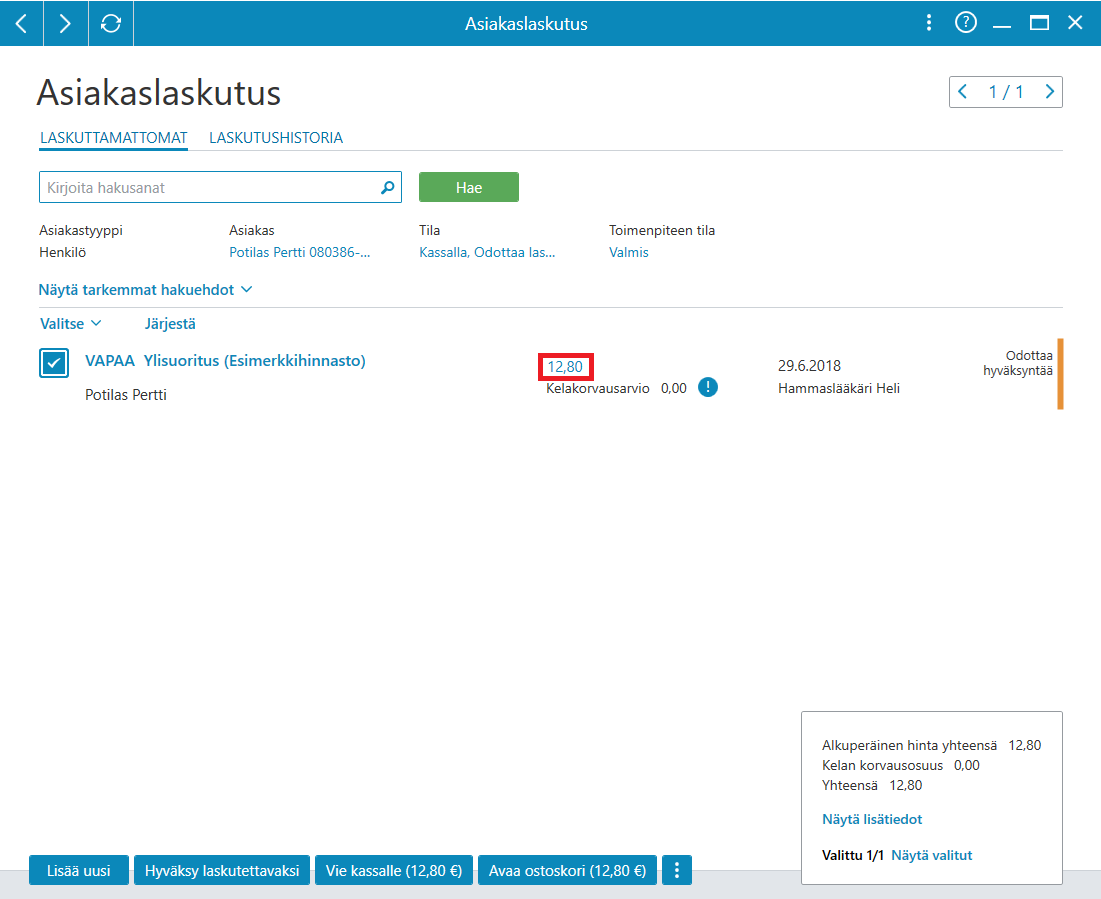Open more actions menu next to Avaa ostoskori
Image resolution: width=1101 pixels, height=899 pixels.
(677, 870)
